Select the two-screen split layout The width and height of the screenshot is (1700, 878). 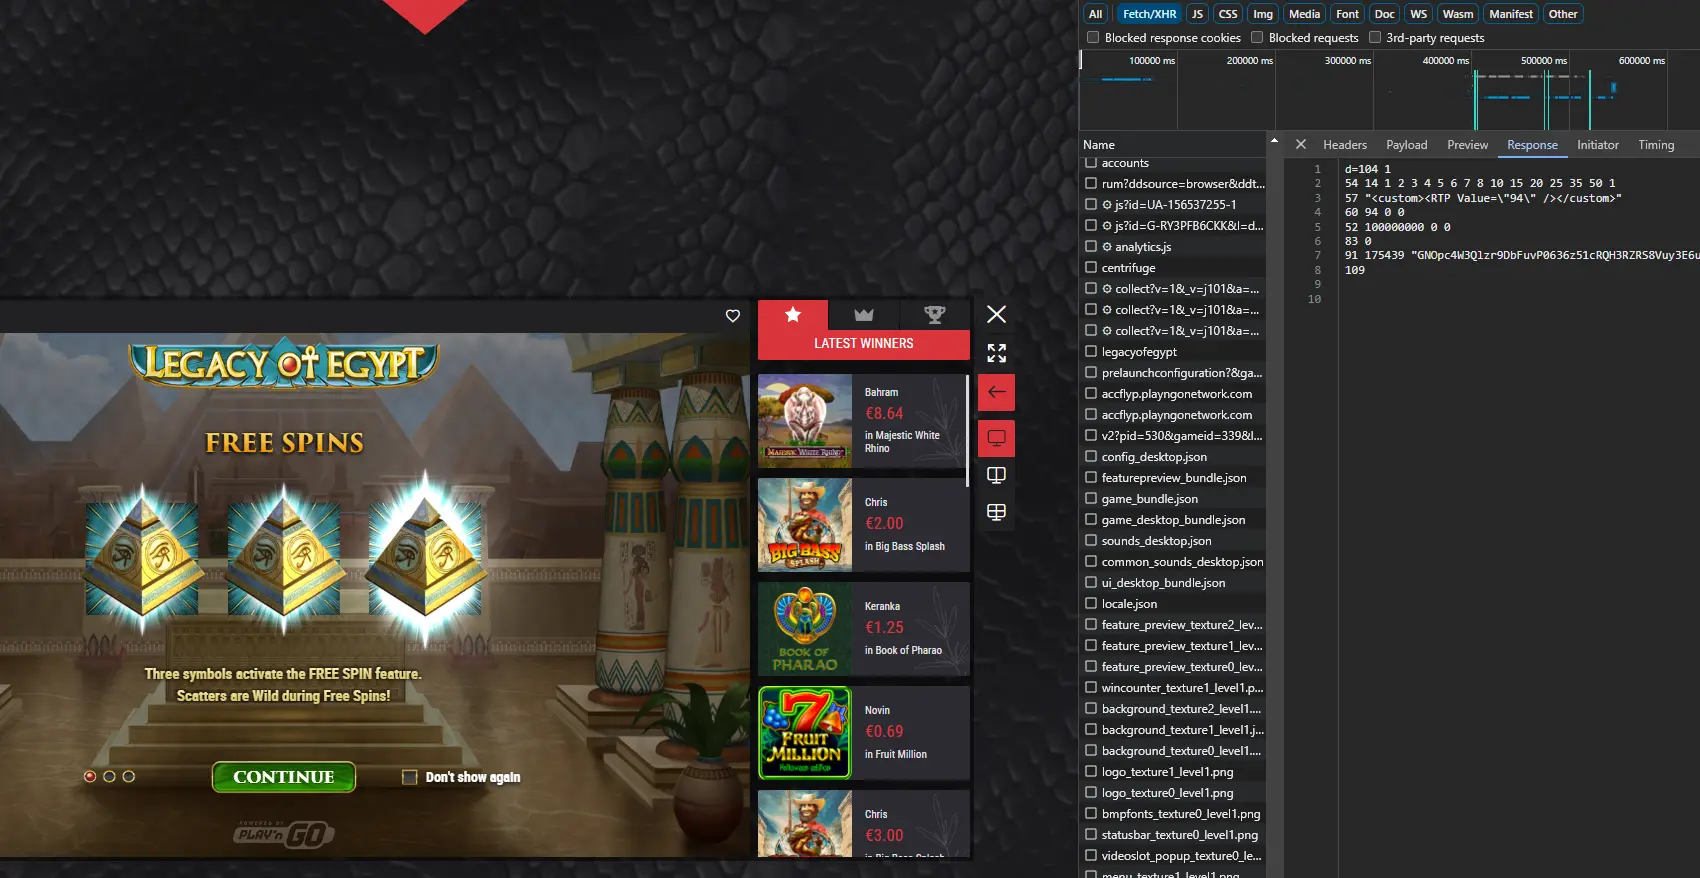pos(997,475)
